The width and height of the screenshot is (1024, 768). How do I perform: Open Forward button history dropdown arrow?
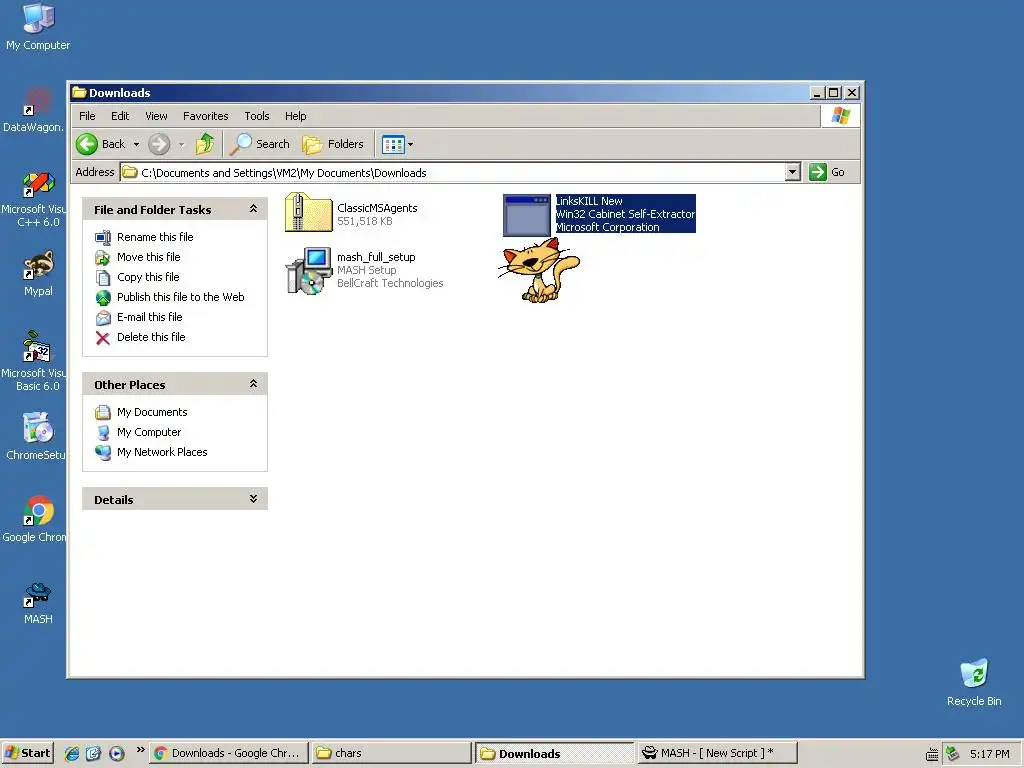tap(182, 144)
